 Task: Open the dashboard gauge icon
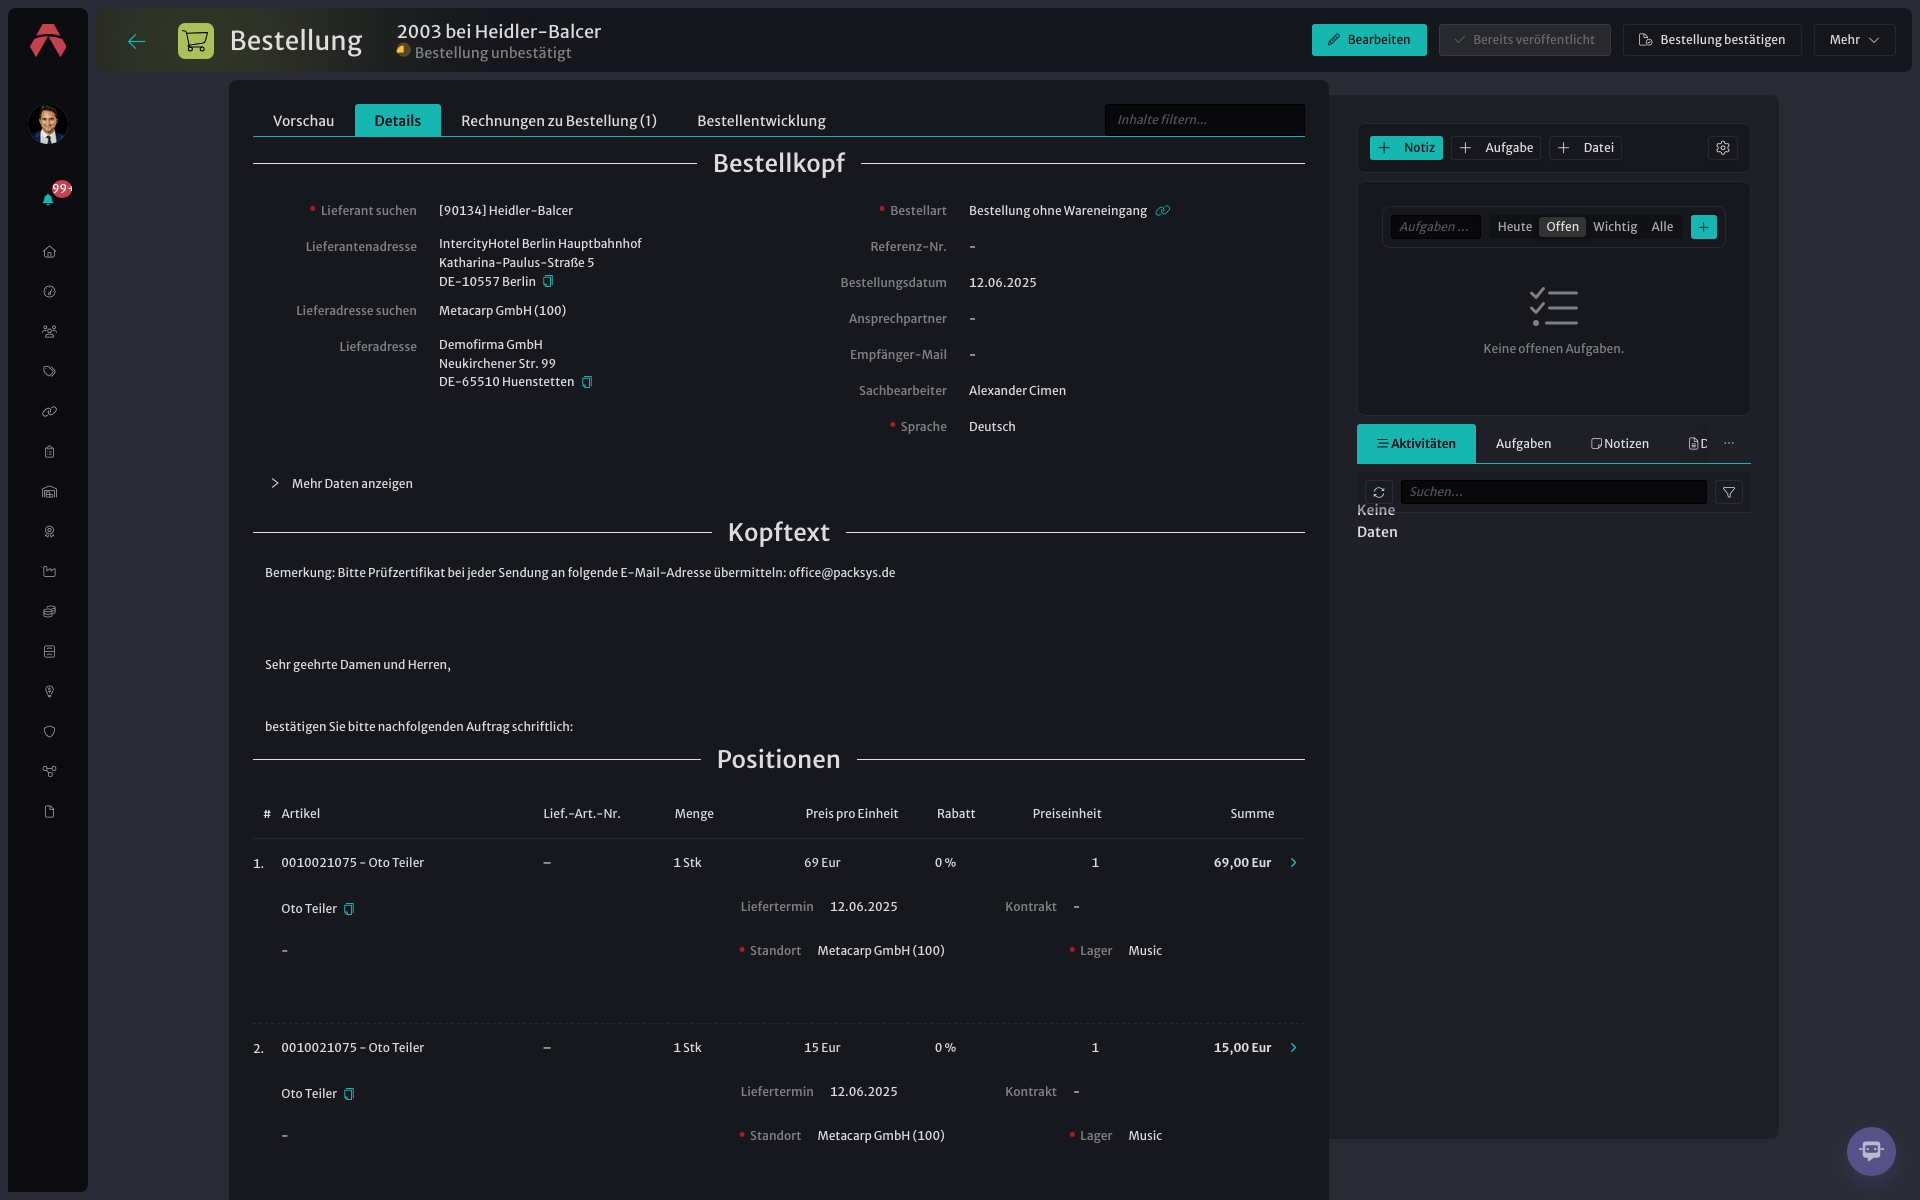pos(49,292)
